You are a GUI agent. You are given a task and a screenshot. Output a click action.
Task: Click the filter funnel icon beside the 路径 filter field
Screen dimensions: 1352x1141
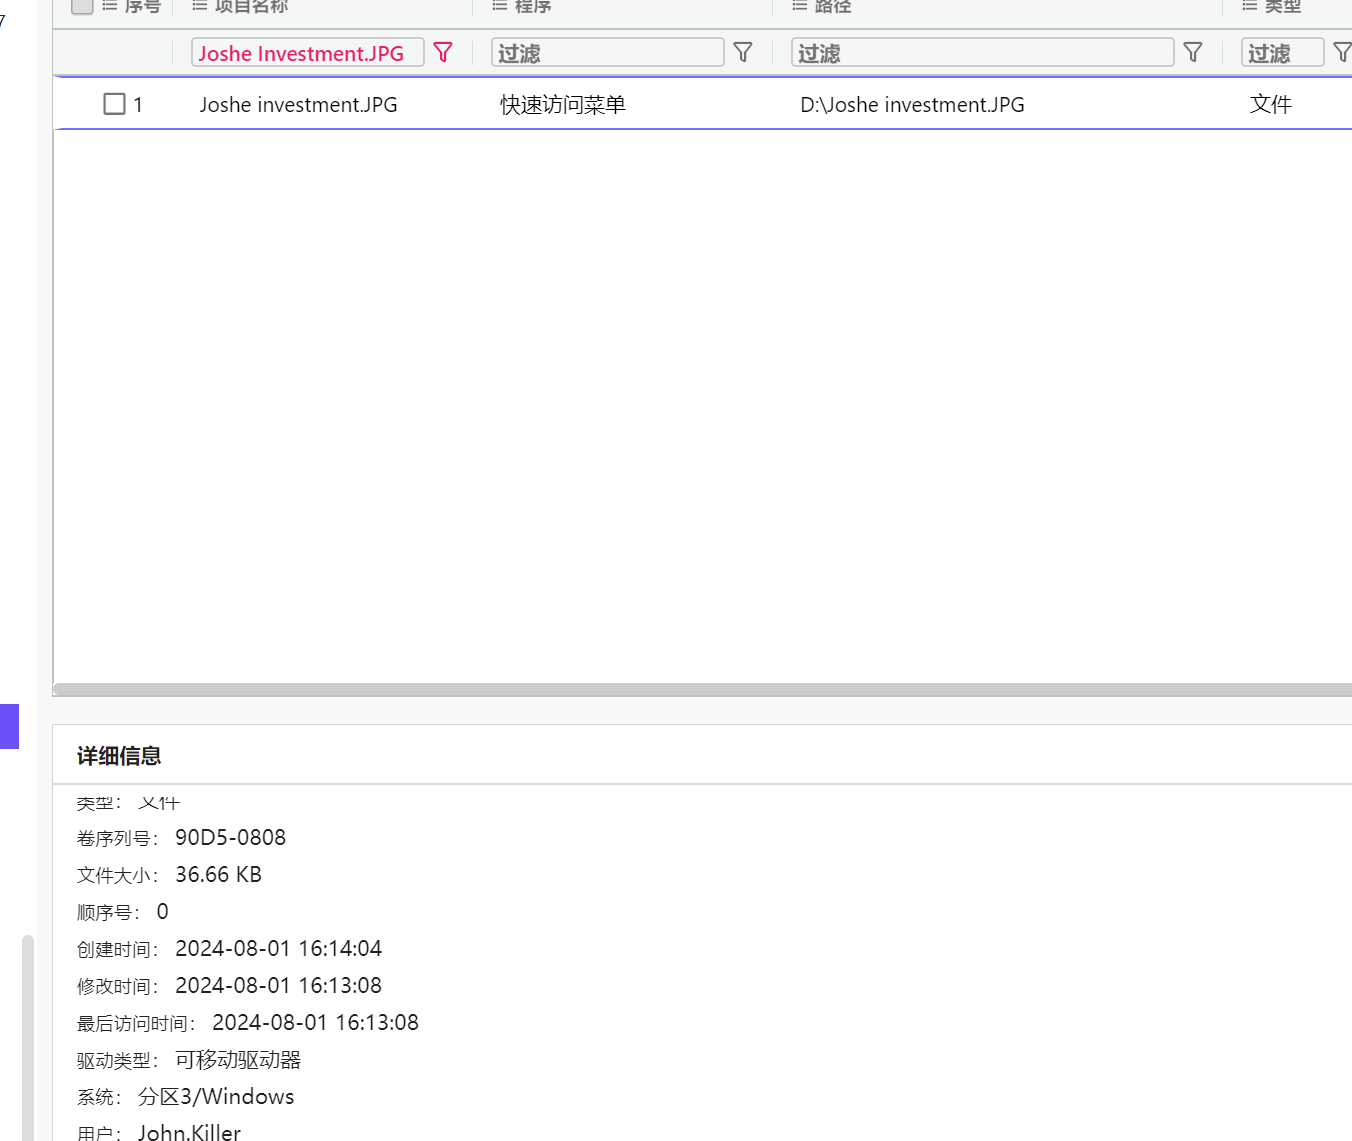pos(1193,52)
